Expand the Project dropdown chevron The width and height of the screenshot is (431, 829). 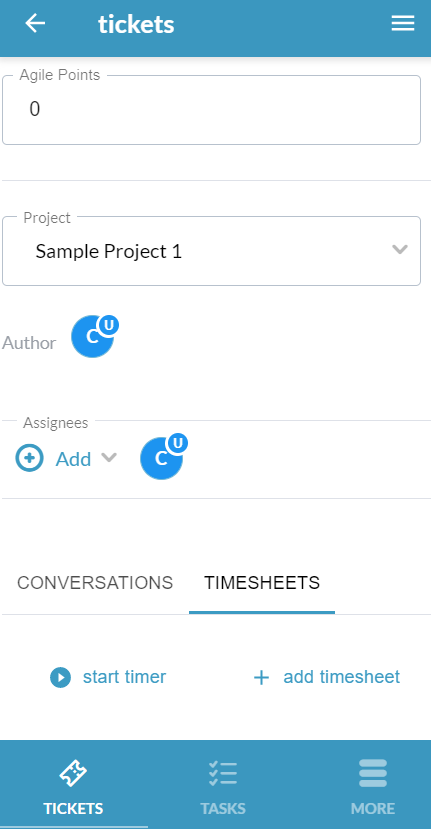[400, 250]
